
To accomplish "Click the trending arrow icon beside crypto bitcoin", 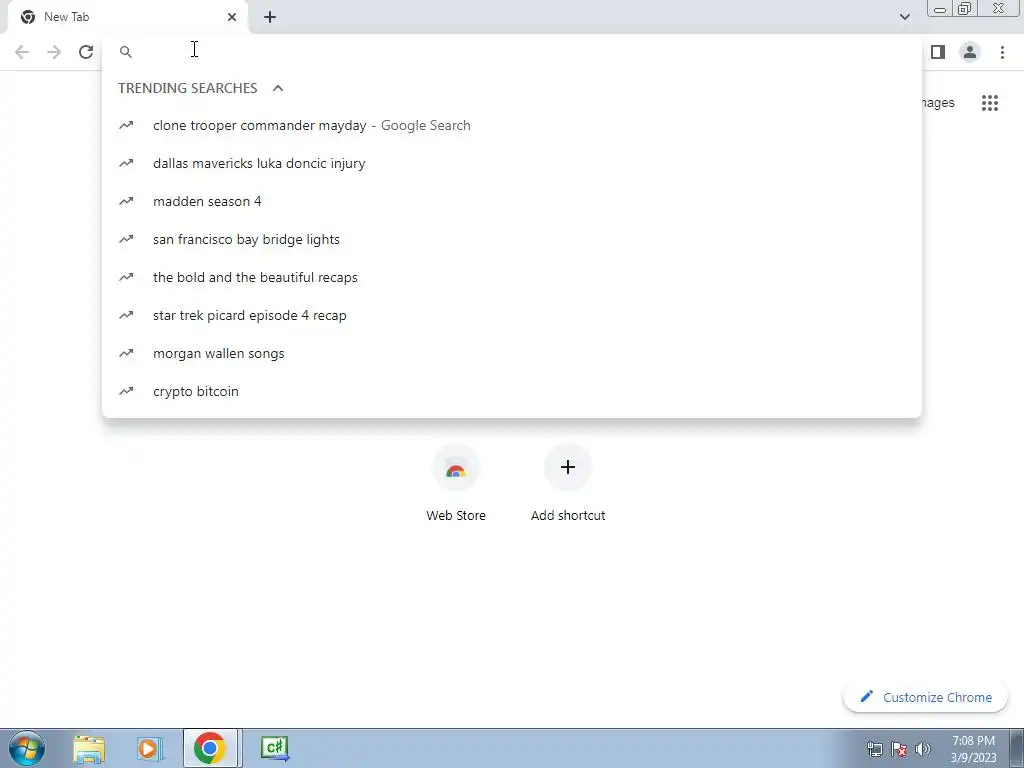I will click(126, 391).
